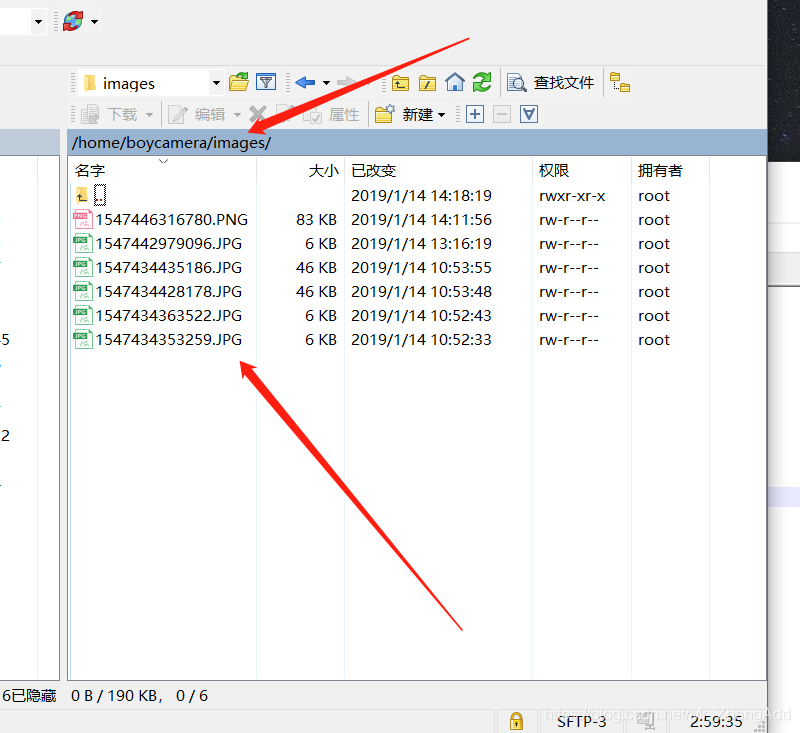Screen dimensions: 800x733
Task: Click the greyed-out forward arrow icon
Action: point(347,82)
